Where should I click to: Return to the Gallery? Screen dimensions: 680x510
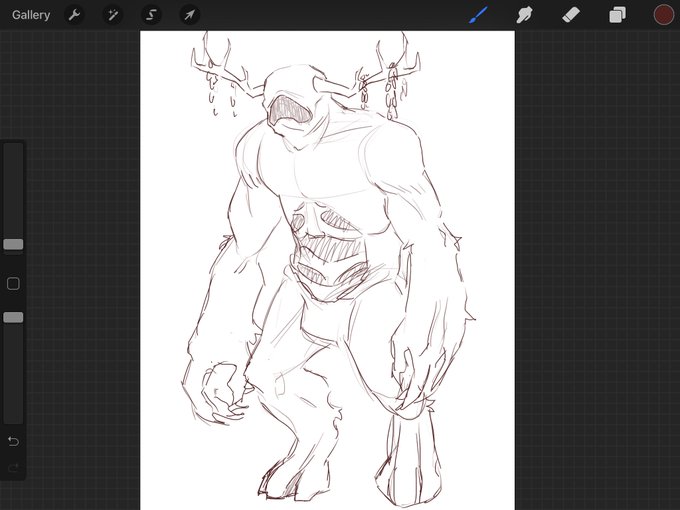(31, 15)
